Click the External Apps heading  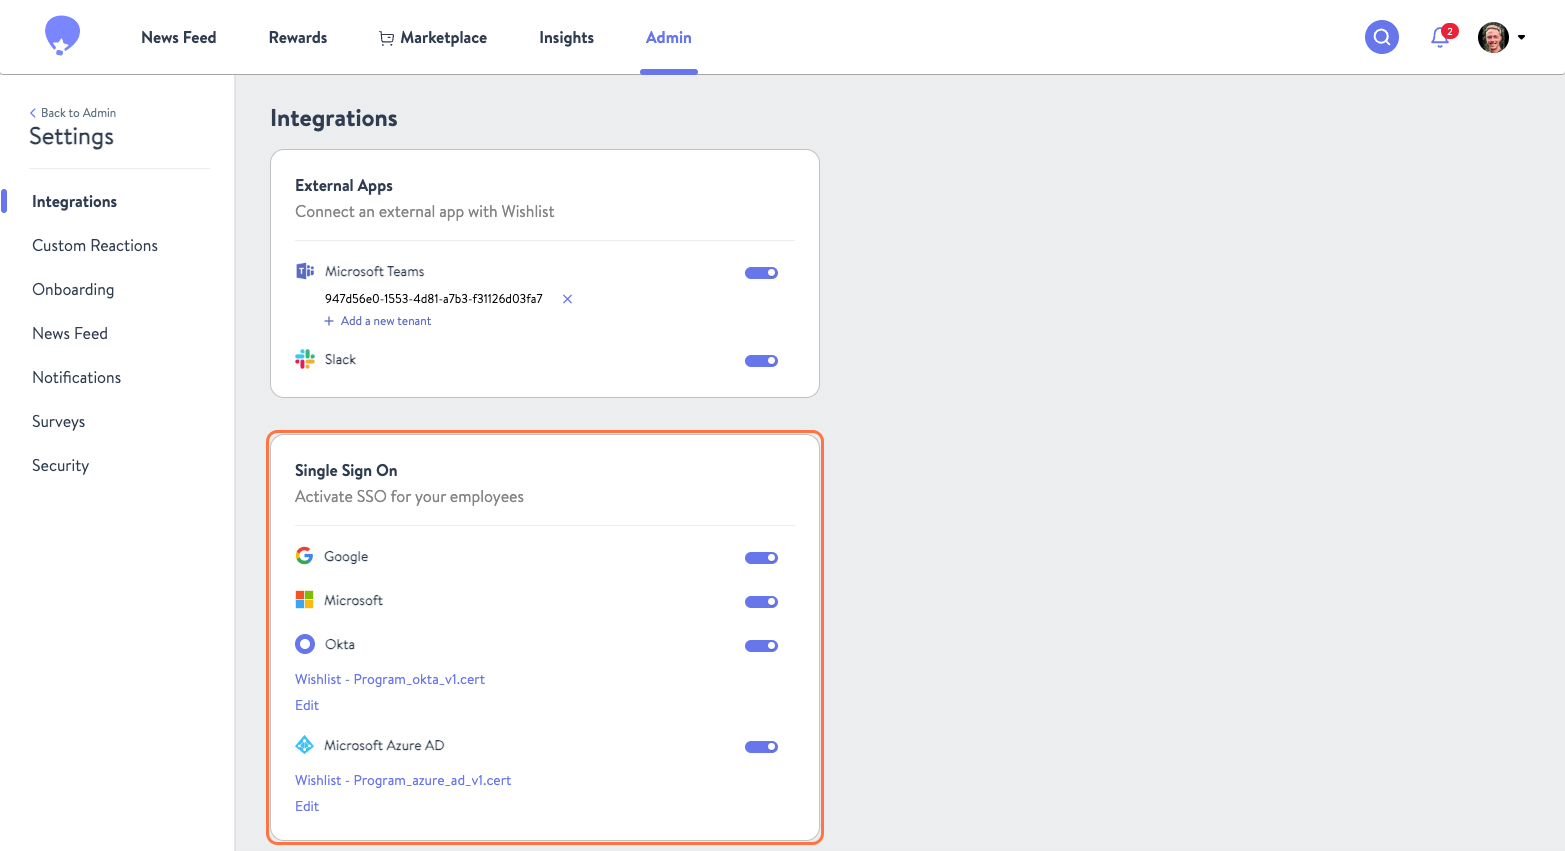pos(344,185)
